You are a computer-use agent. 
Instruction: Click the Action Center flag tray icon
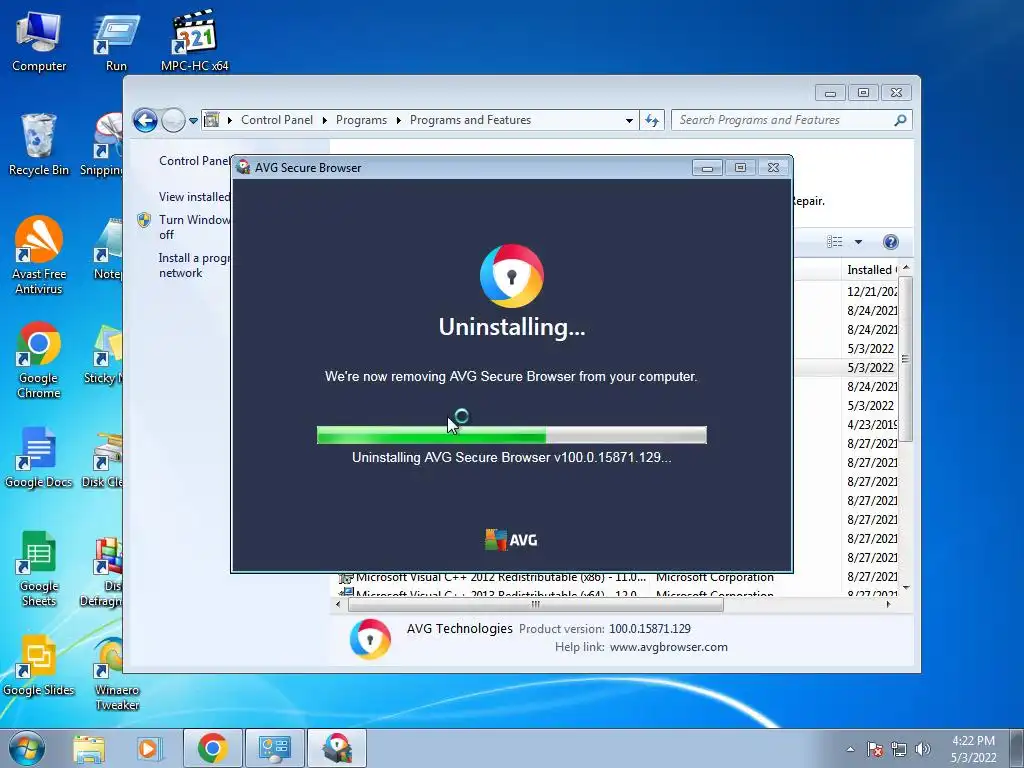coord(875,749)
